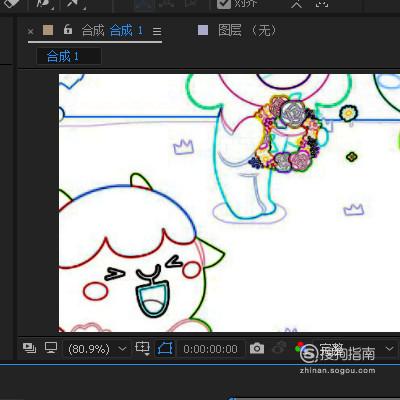Switch to the 合成 合成 1 tab
Image resolution: width=400 pixels, height=400 pixels.
click(112, 31)
